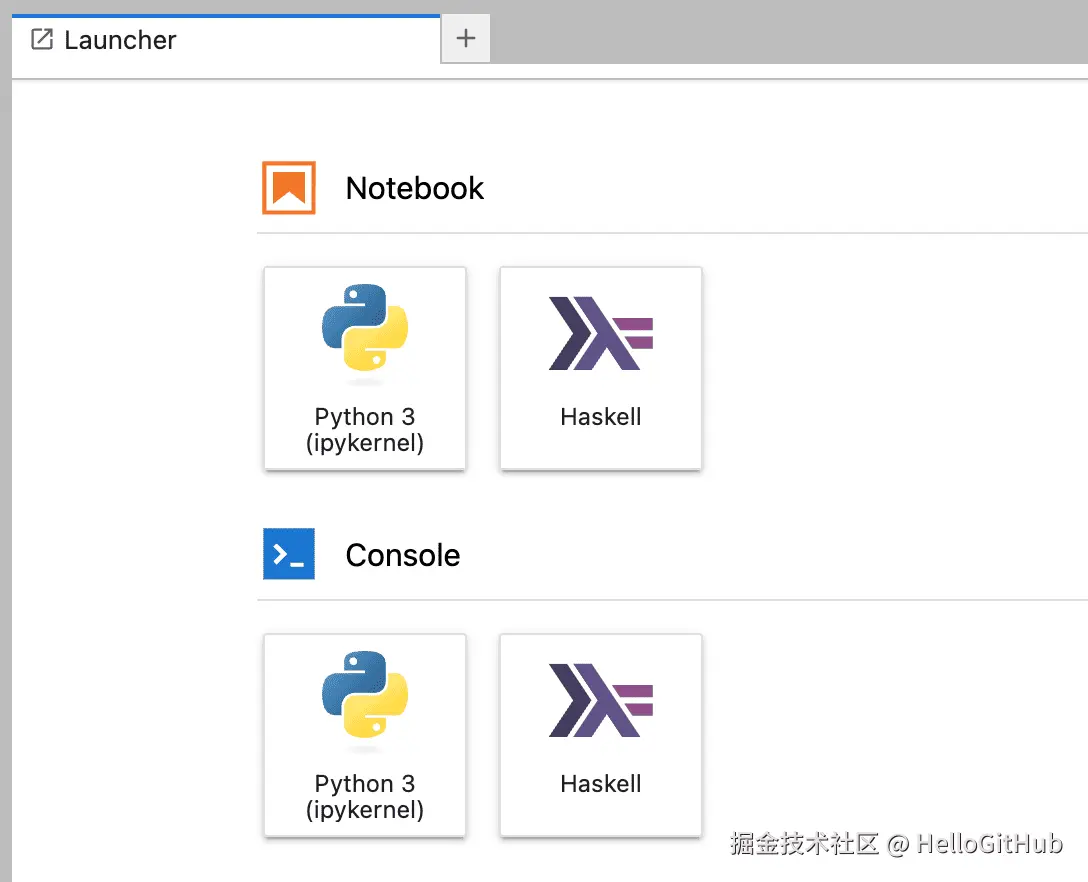
Task: Launch a Haskell notebook card
Action: click(x=601, y=368)
